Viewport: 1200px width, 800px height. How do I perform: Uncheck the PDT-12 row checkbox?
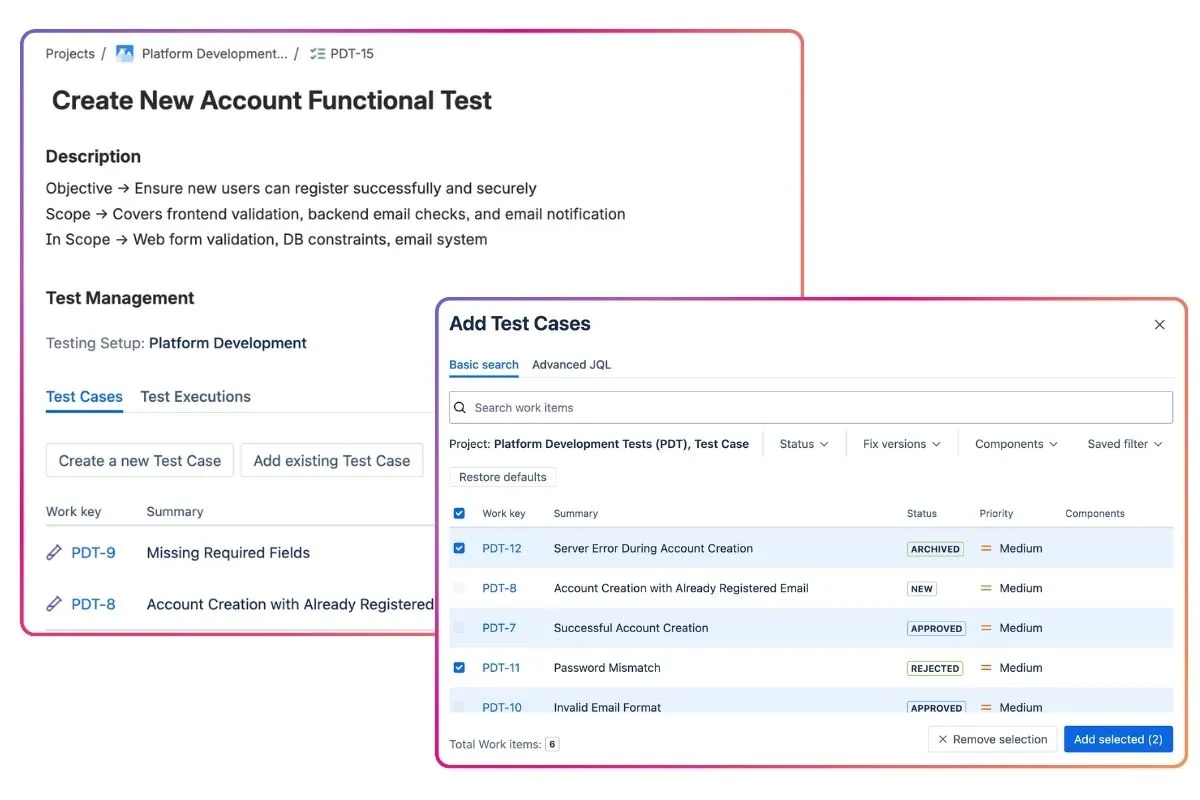coord(459,548)
